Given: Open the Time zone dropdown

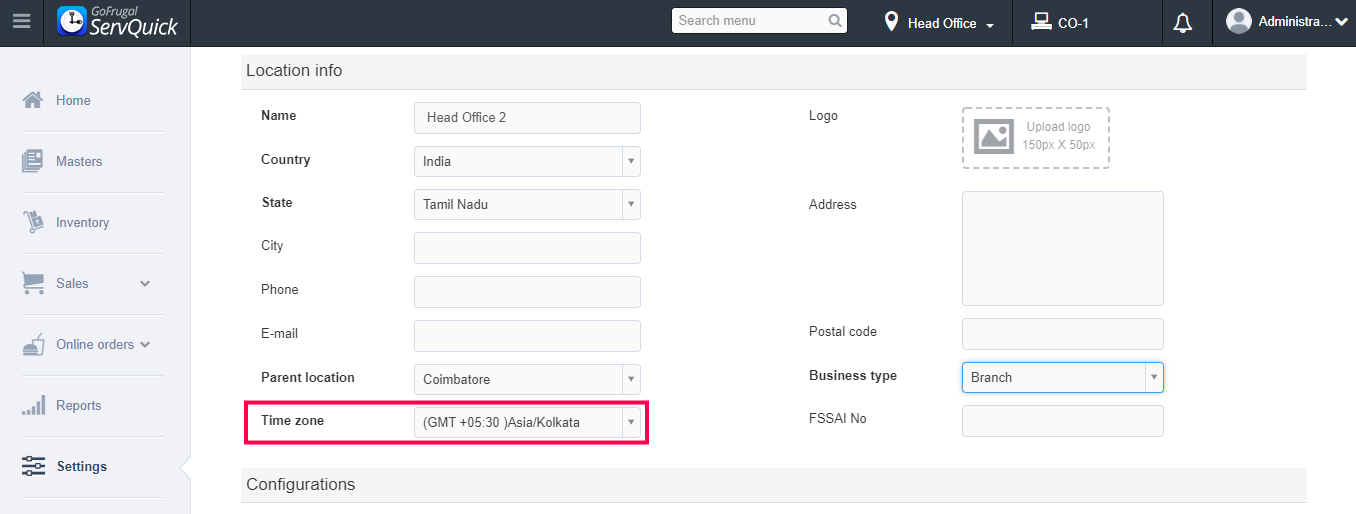Looking at the screenshot, I should tap(527, 422).
